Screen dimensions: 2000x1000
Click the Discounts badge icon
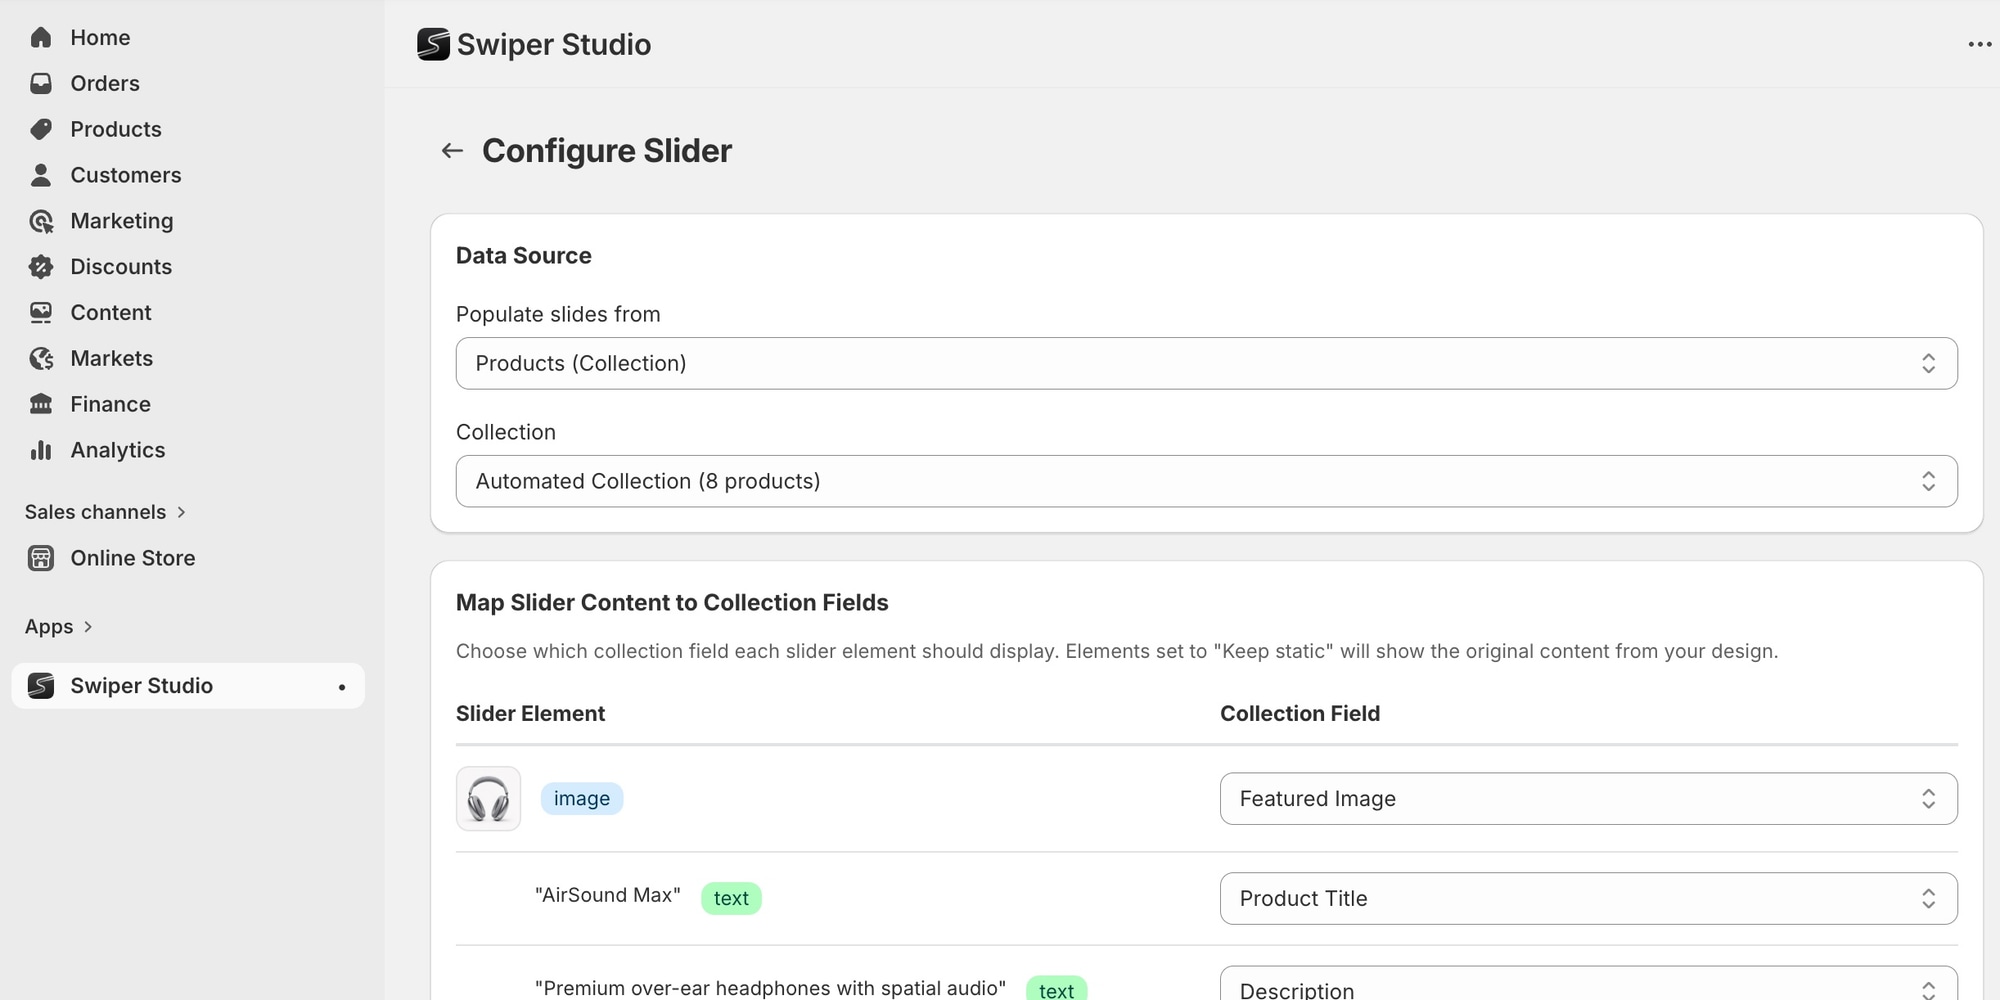point(41,267)
